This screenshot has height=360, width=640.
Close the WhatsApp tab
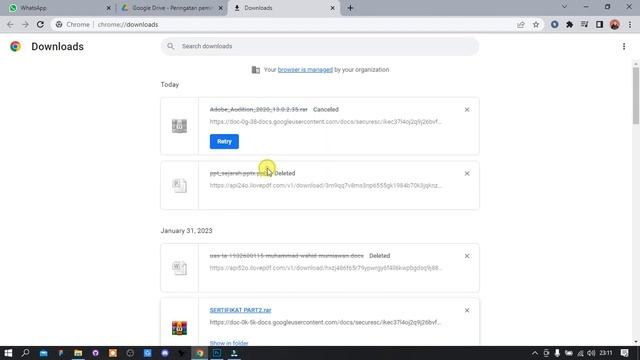click(x=109, y=8)
